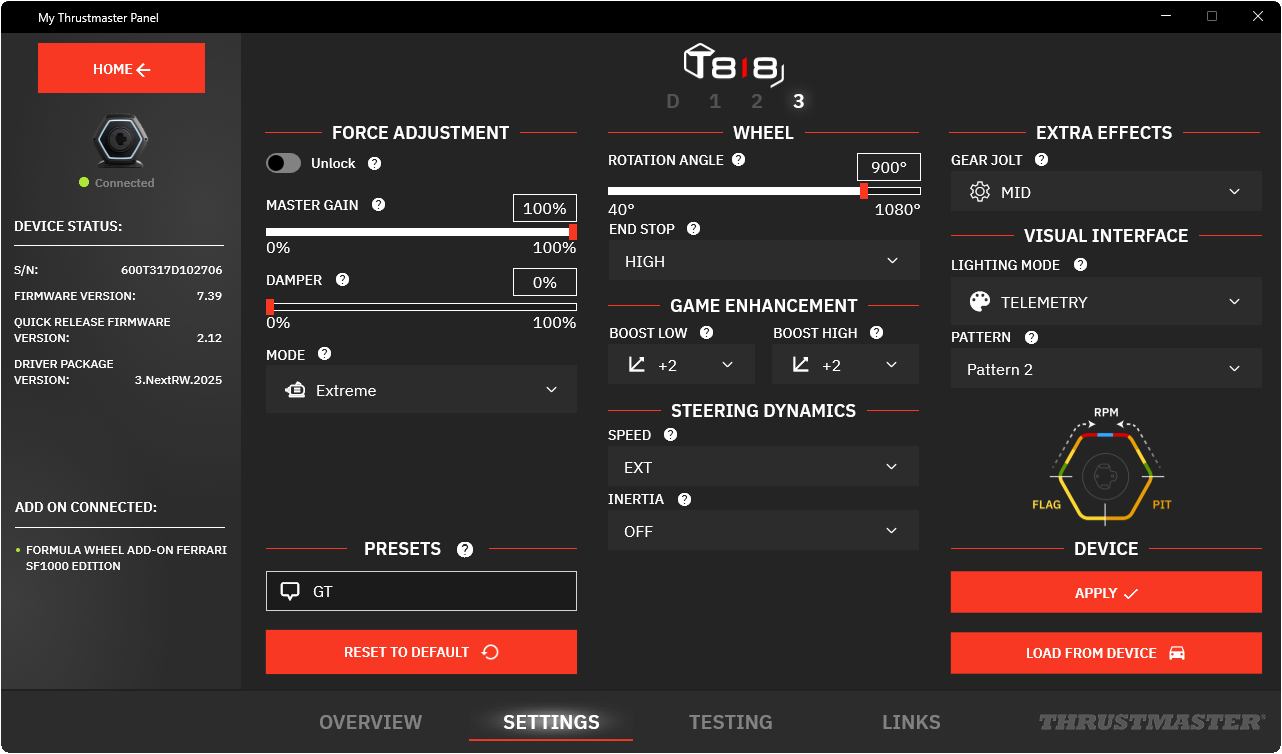Click the help icon next to Master Gain
The width and height of the screenshot is (1282, 754).
[x=378, y=205]
